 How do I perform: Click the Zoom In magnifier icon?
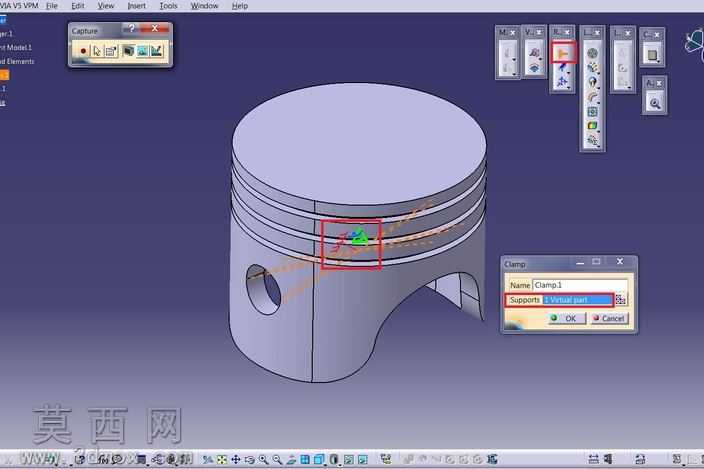coord(263,459)
